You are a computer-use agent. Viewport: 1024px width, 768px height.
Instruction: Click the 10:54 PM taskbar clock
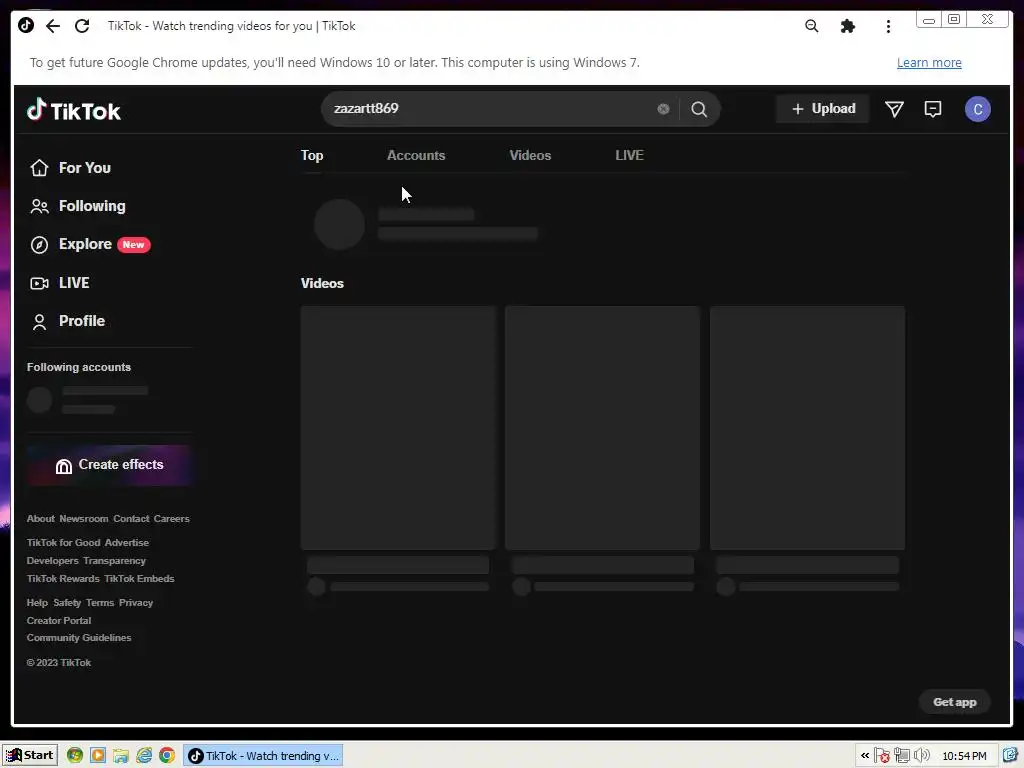[964, 756]
